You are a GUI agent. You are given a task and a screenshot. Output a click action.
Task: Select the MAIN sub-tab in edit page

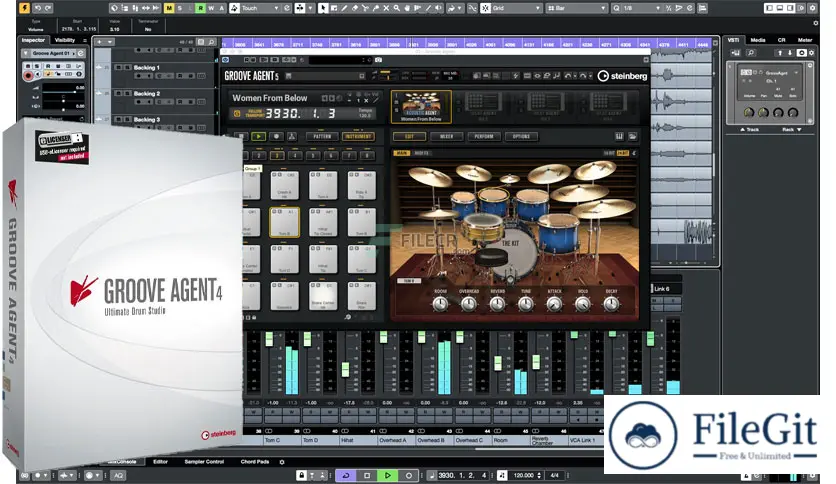[401, 153]
